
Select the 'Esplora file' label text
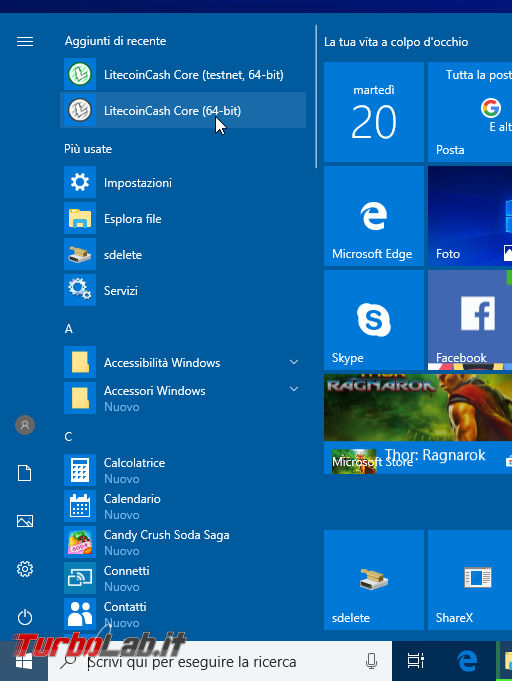point(132,219)
